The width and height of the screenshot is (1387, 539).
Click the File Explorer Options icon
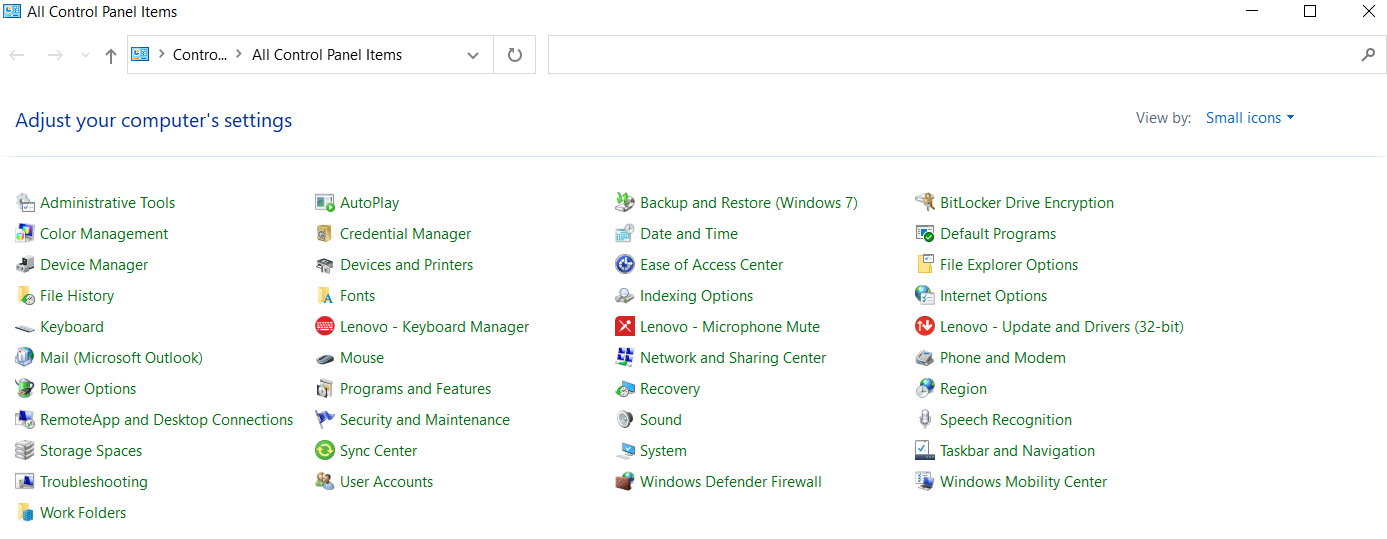(x=924, y=265)
